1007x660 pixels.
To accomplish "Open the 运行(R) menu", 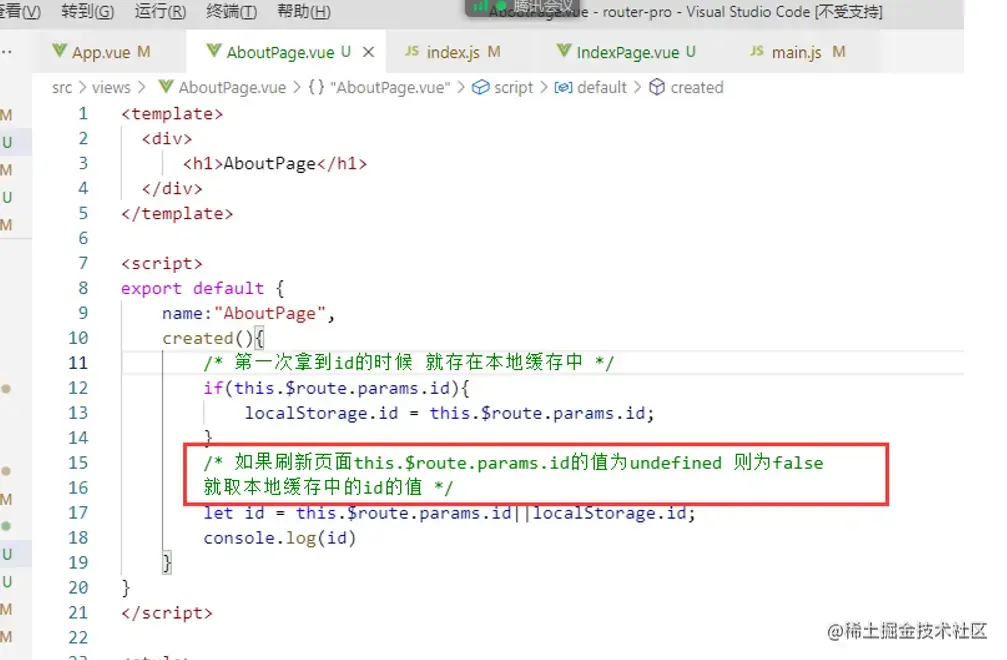I will click(x=160, y=12).
